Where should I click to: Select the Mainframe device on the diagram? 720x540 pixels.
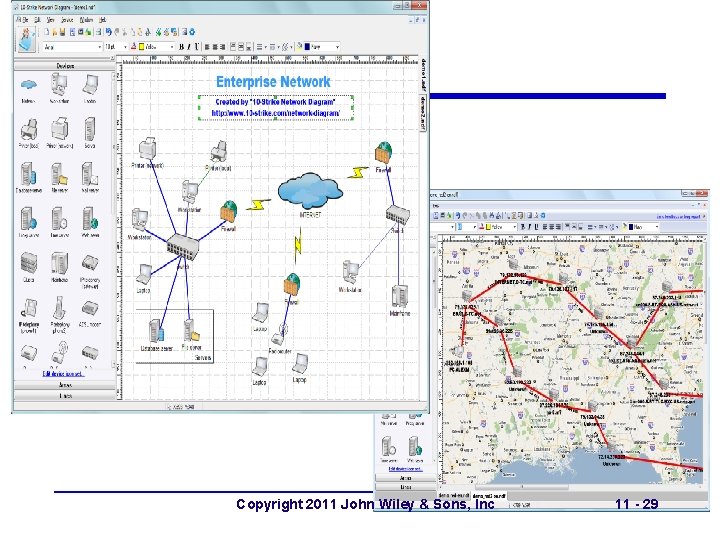(399, 297)
